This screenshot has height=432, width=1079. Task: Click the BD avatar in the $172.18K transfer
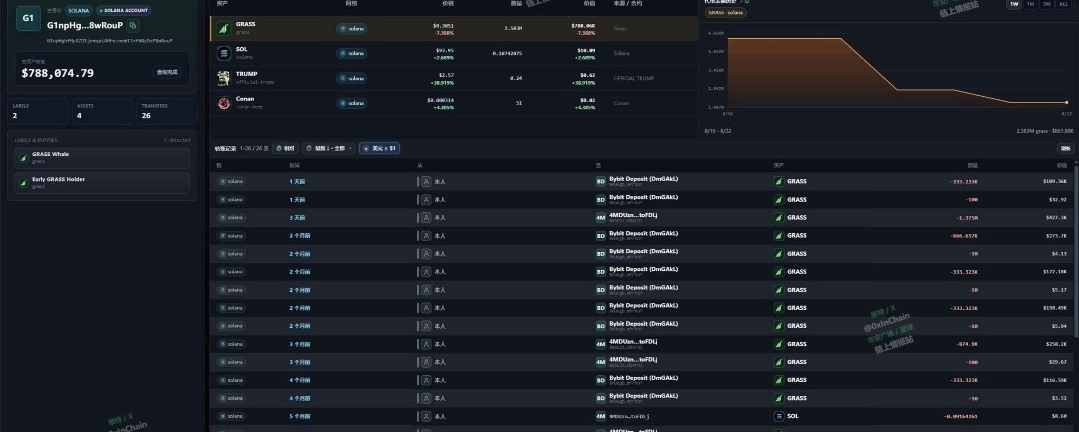[x=601, y=272]
